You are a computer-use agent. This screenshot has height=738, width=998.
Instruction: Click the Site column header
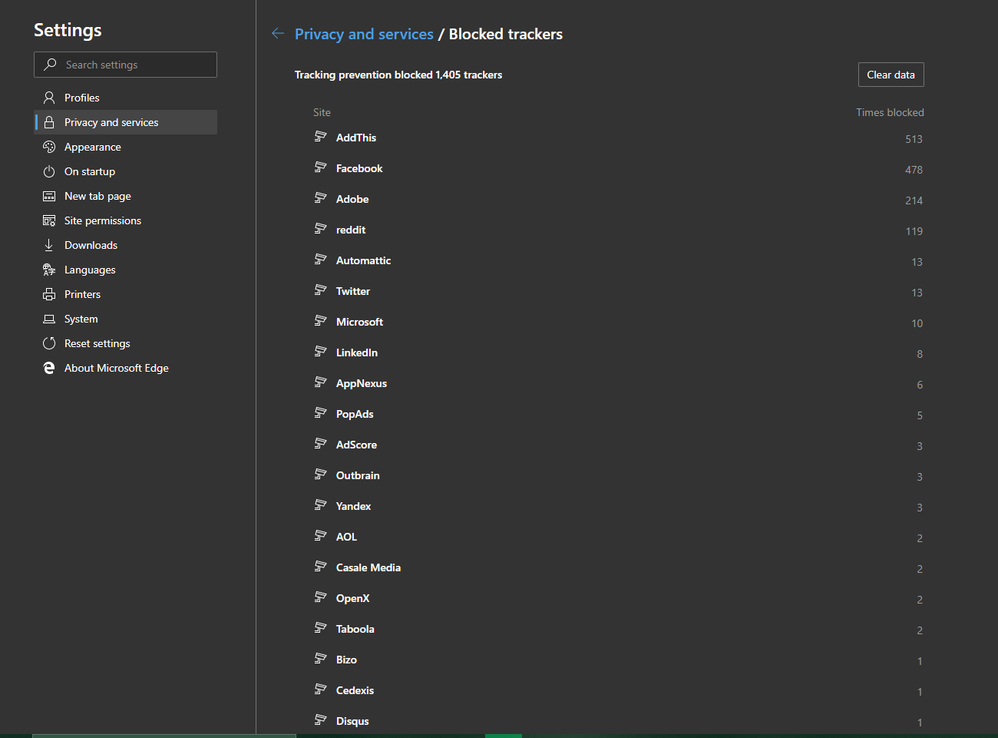pos(322,112)
